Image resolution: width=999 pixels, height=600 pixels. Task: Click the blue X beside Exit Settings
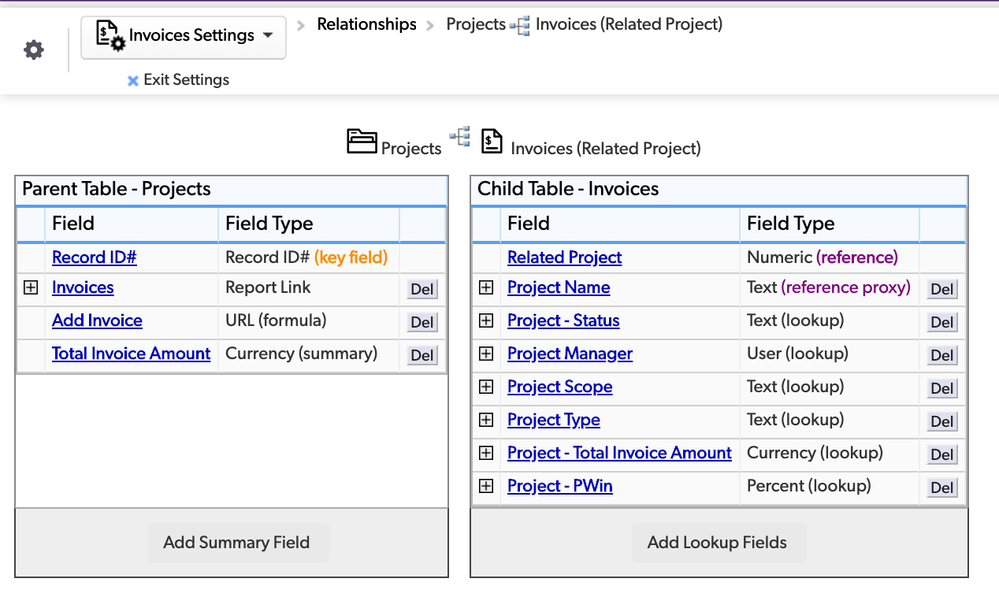point(133,81)
